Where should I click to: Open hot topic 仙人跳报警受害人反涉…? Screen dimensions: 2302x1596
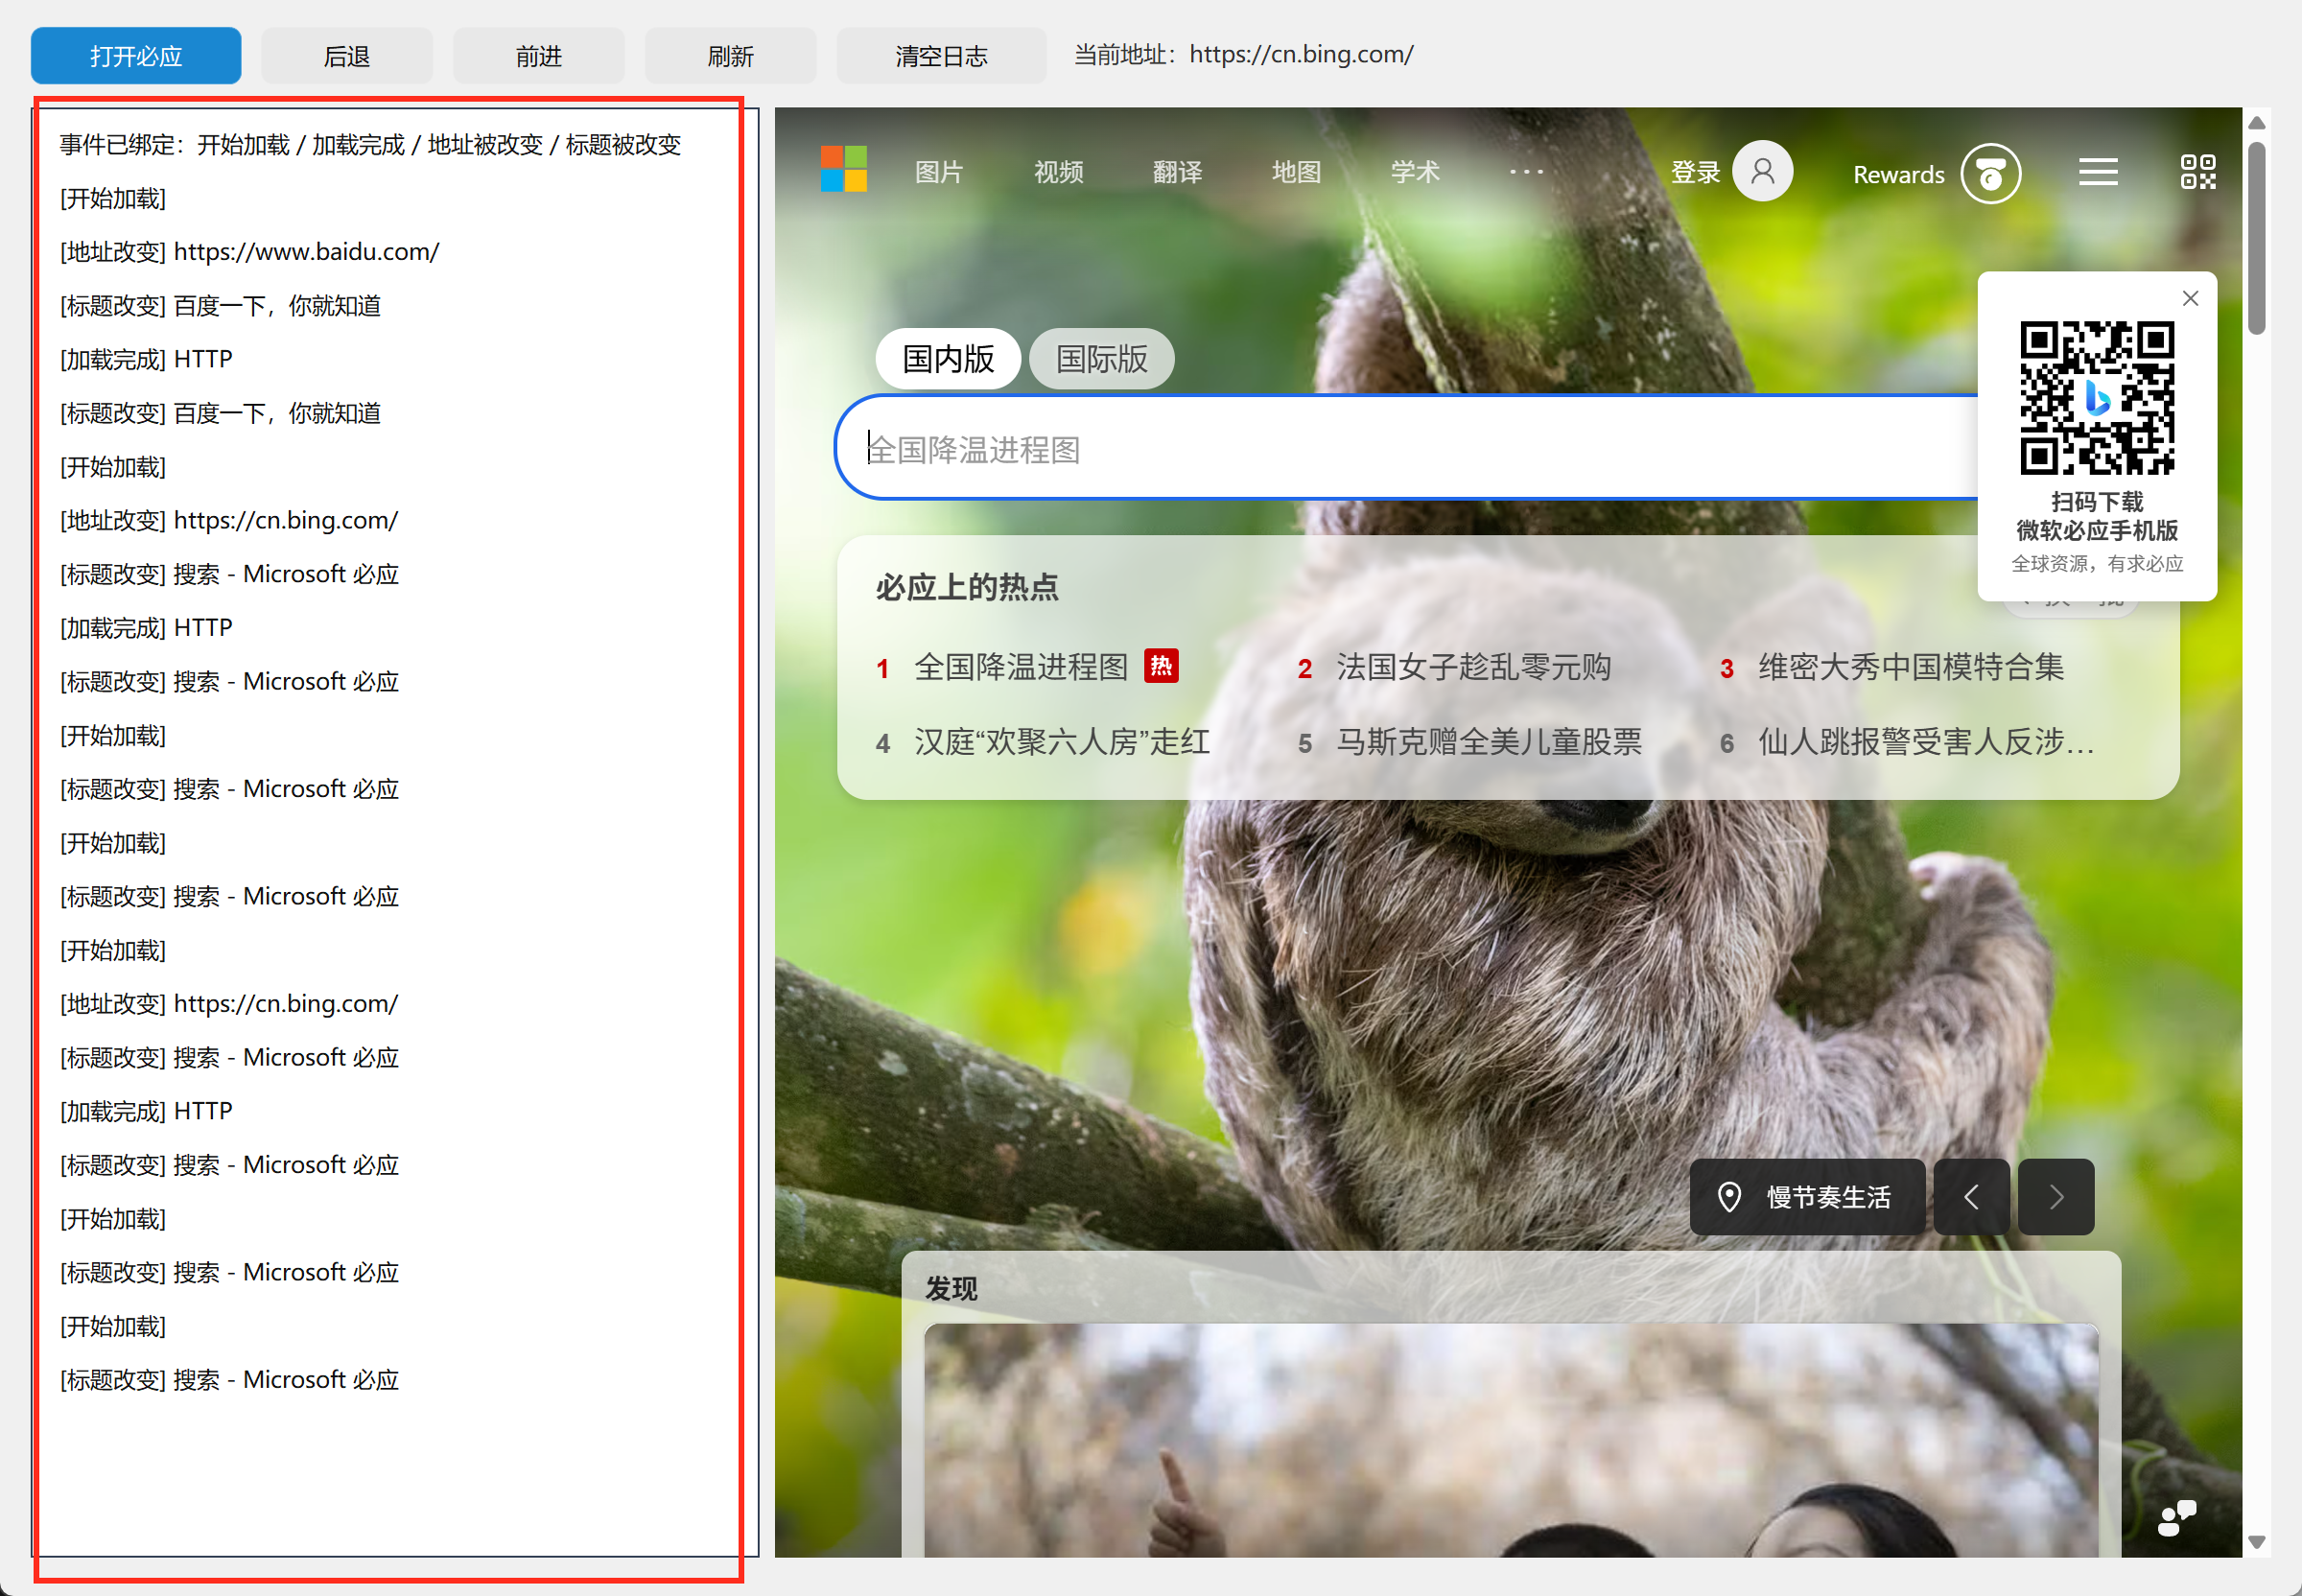1926,742
